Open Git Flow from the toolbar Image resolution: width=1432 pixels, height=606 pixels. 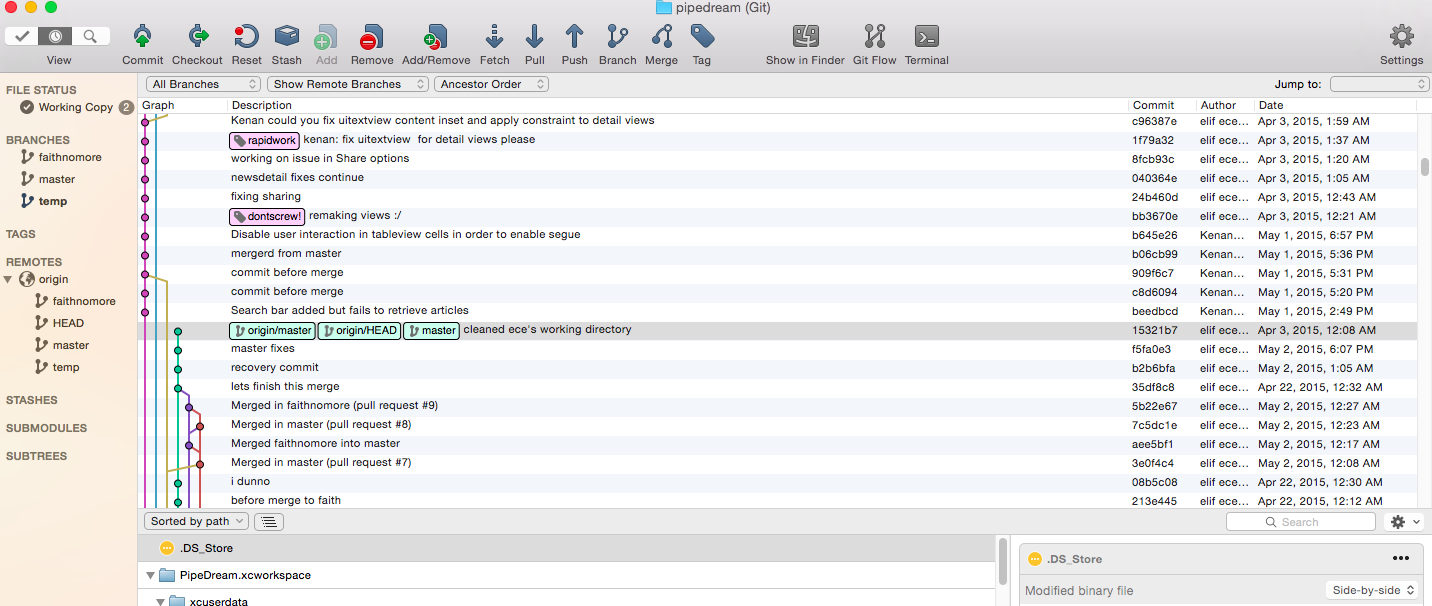tap(874, 38)
